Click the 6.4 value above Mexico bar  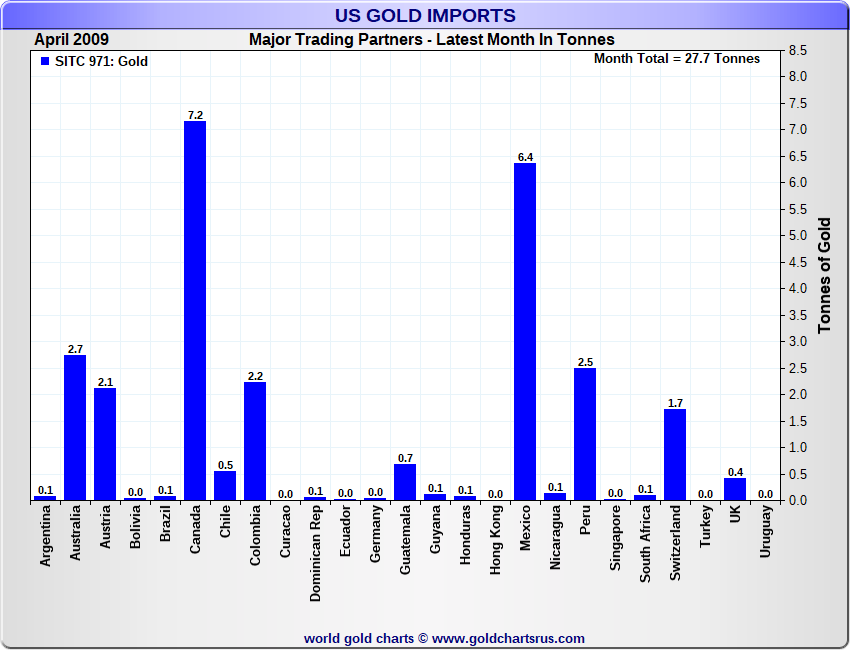[x=525, y=157]
